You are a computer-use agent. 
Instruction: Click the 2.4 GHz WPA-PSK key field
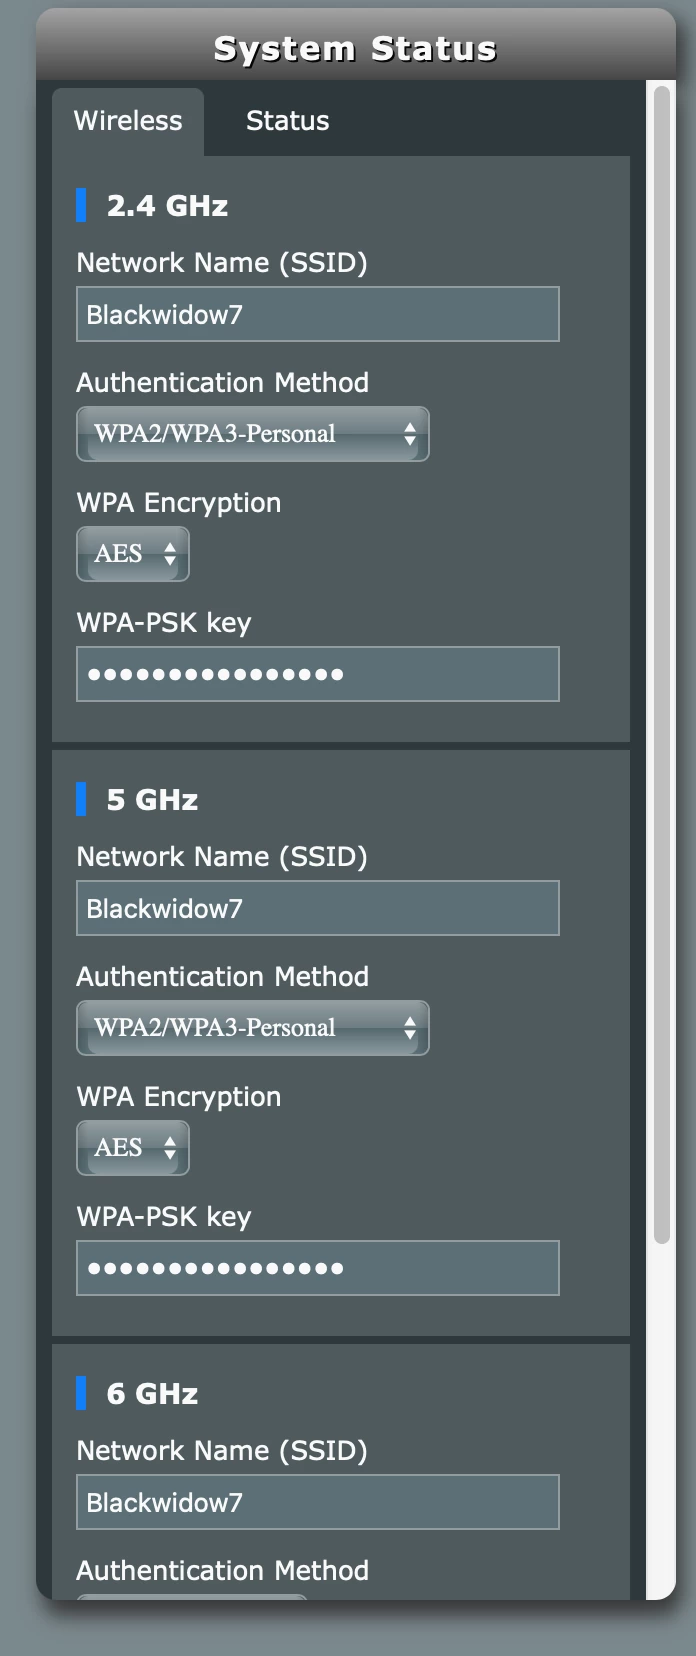pyautogui.click(x=318, y=674)
